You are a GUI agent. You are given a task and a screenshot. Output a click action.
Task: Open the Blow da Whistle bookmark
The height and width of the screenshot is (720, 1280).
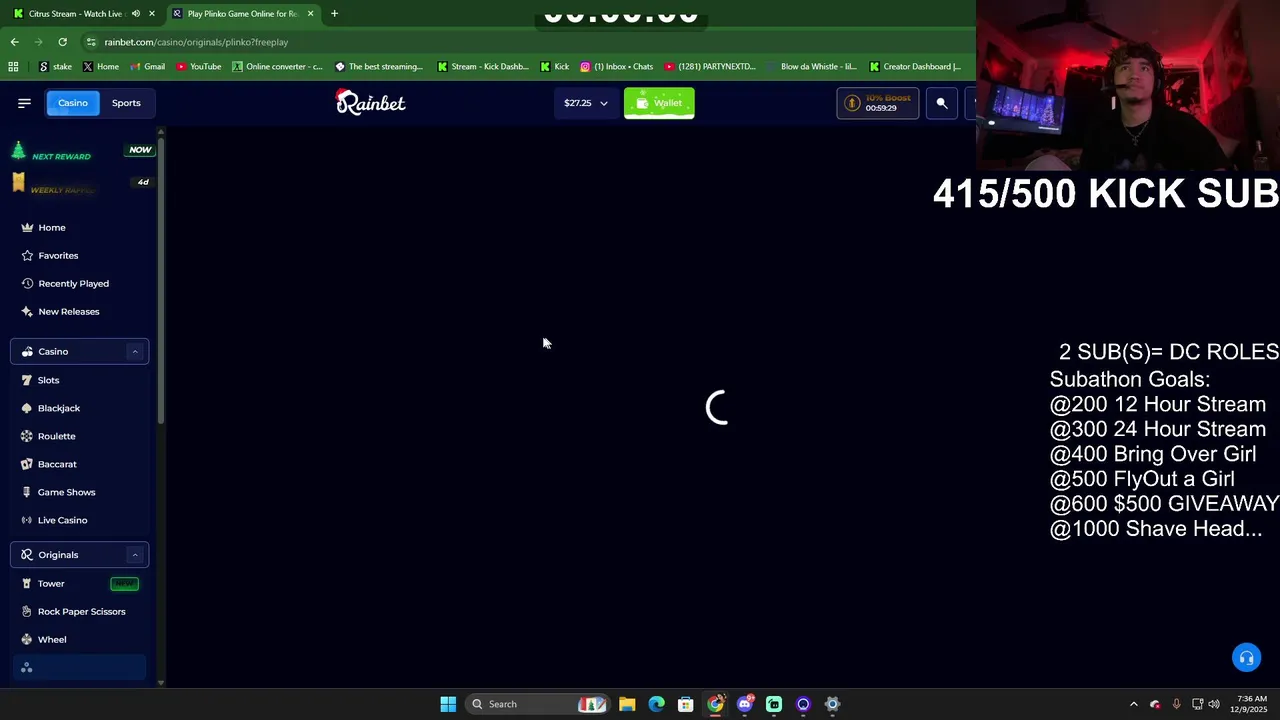tap(810, 67)
